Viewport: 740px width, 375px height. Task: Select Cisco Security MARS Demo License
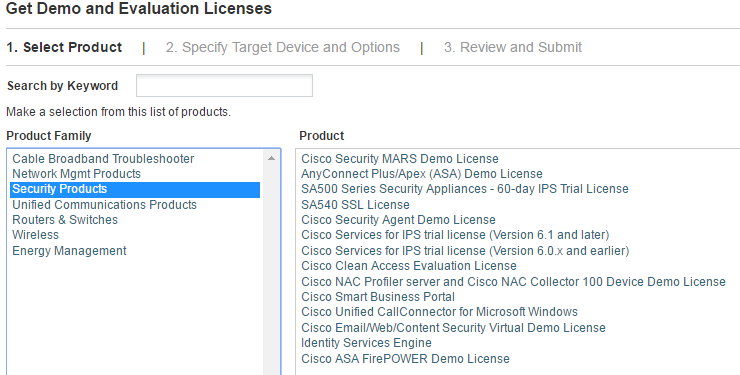click(400, 159)
